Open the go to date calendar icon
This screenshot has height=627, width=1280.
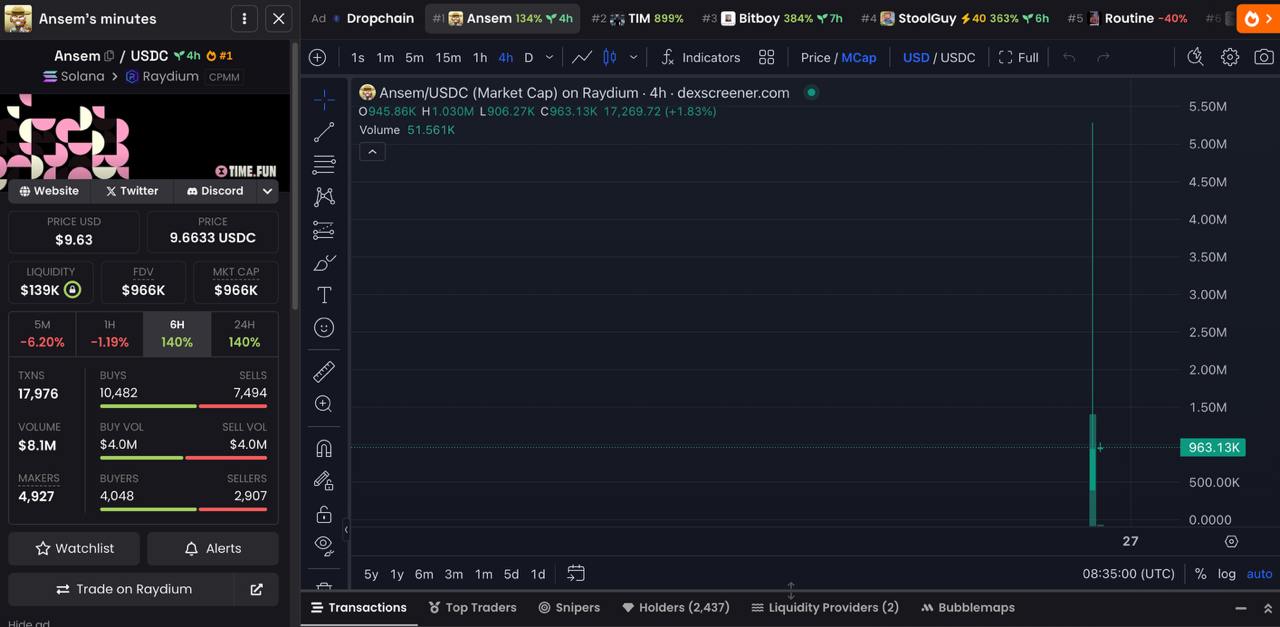(576, 573)
